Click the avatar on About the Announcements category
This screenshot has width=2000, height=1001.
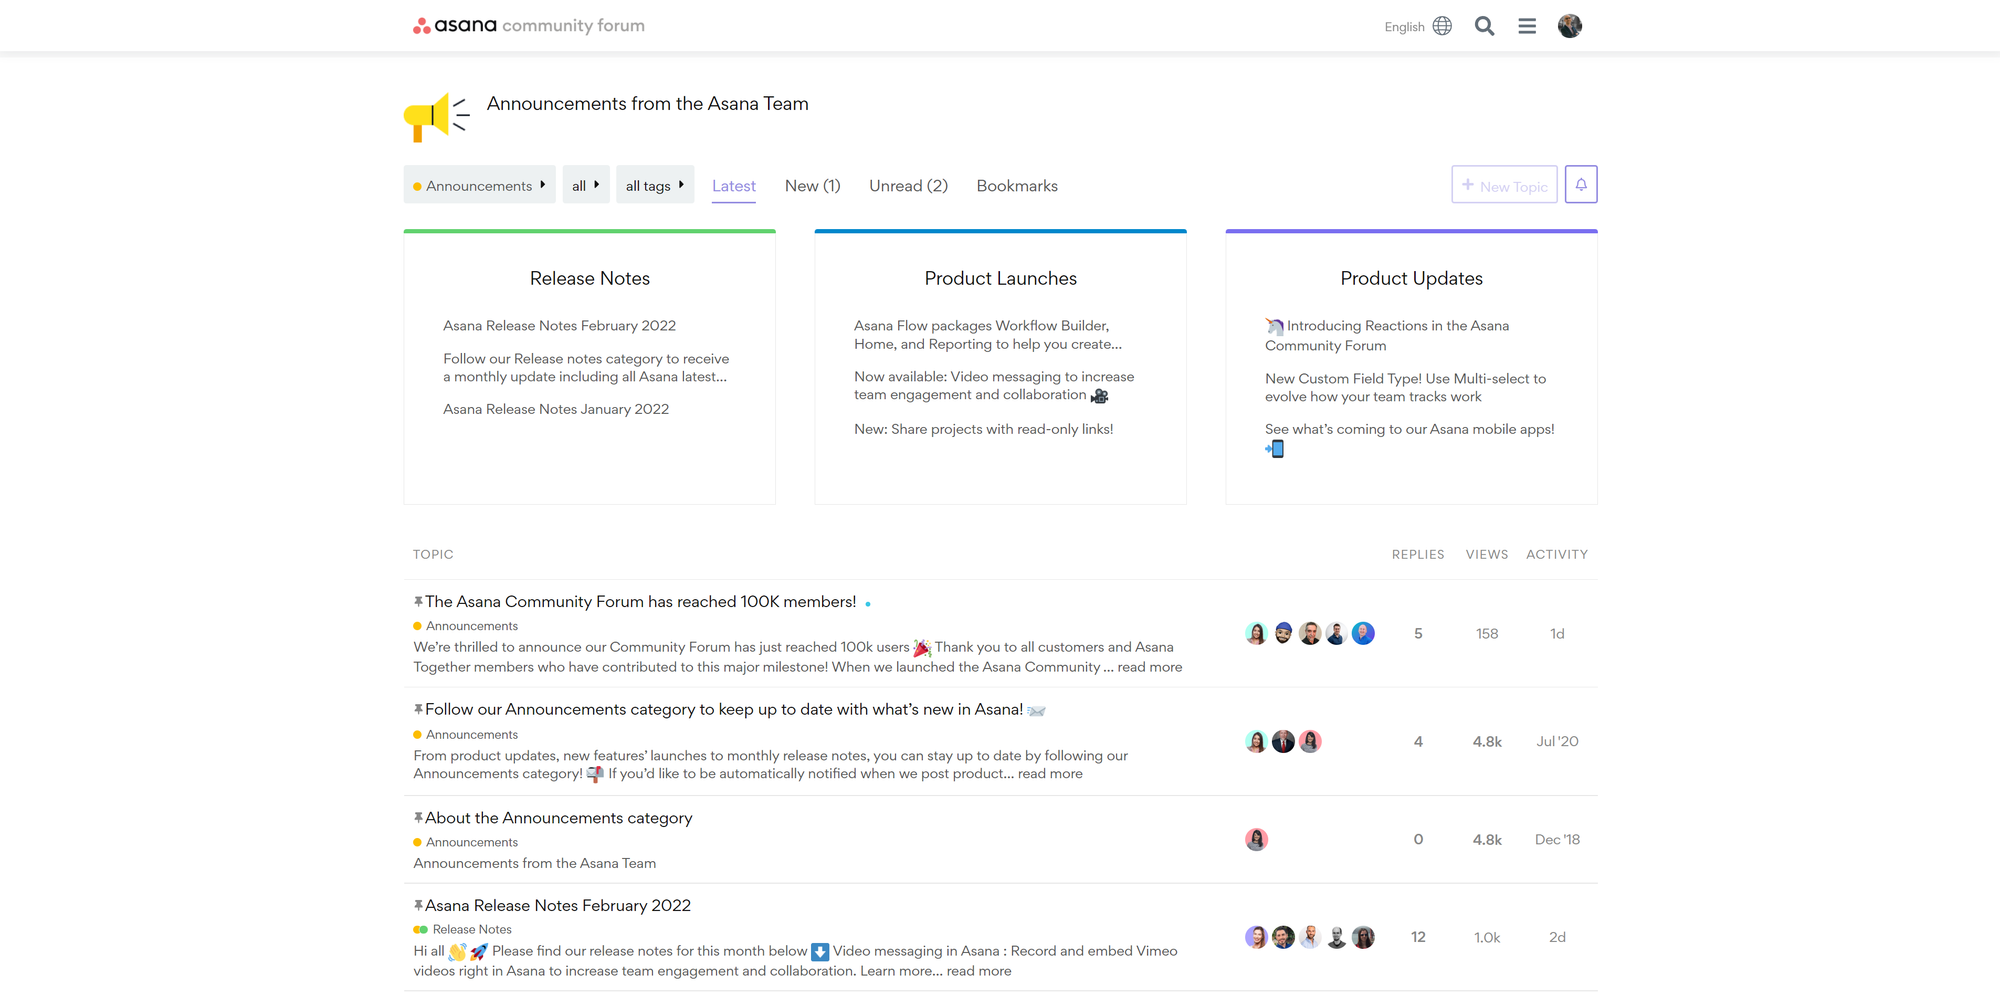point(1257,839)
